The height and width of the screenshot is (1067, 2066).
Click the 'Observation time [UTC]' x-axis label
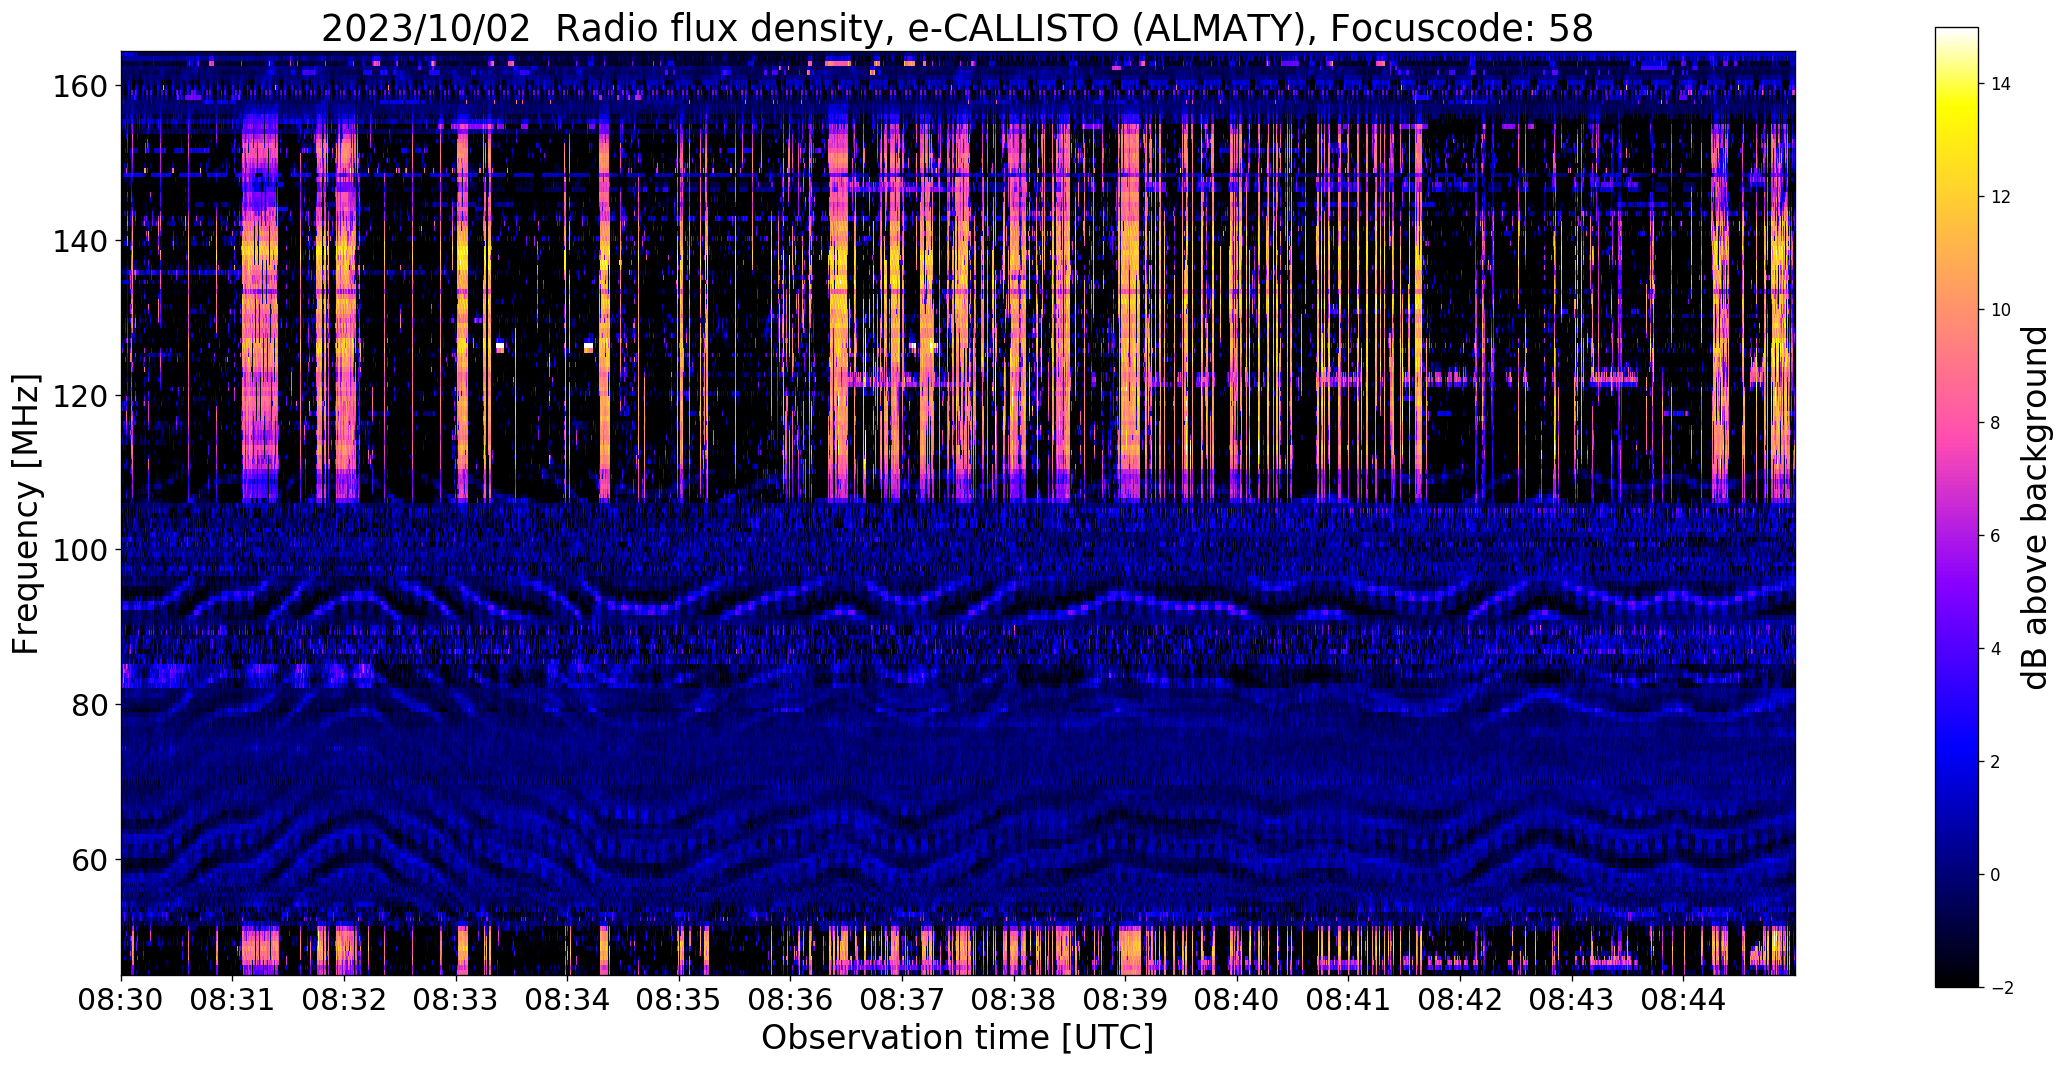[x=957, y=1037]
